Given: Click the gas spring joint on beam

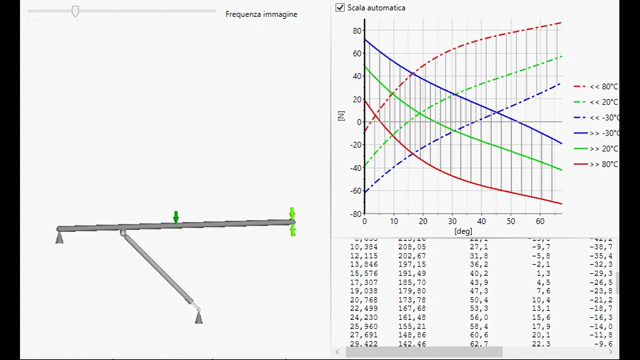Looking at the screenshot, I should coord(122,233).
